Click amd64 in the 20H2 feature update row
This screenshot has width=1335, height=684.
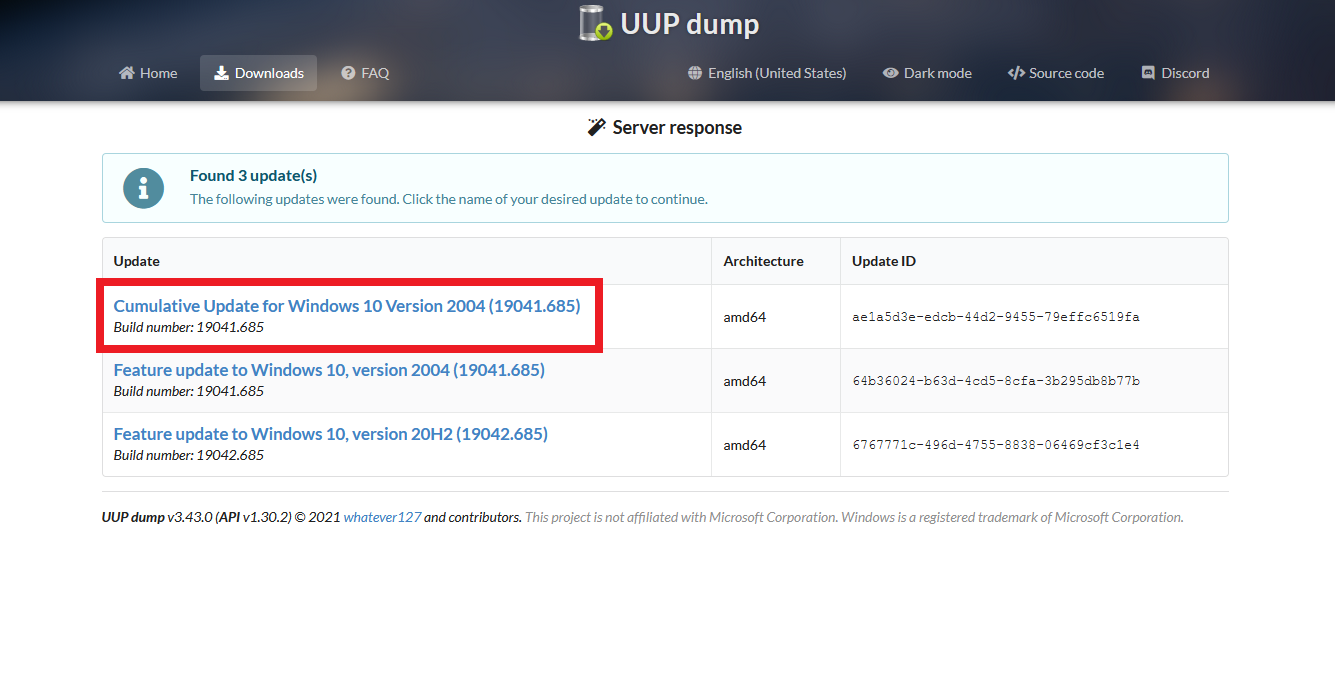coord(745,445)
